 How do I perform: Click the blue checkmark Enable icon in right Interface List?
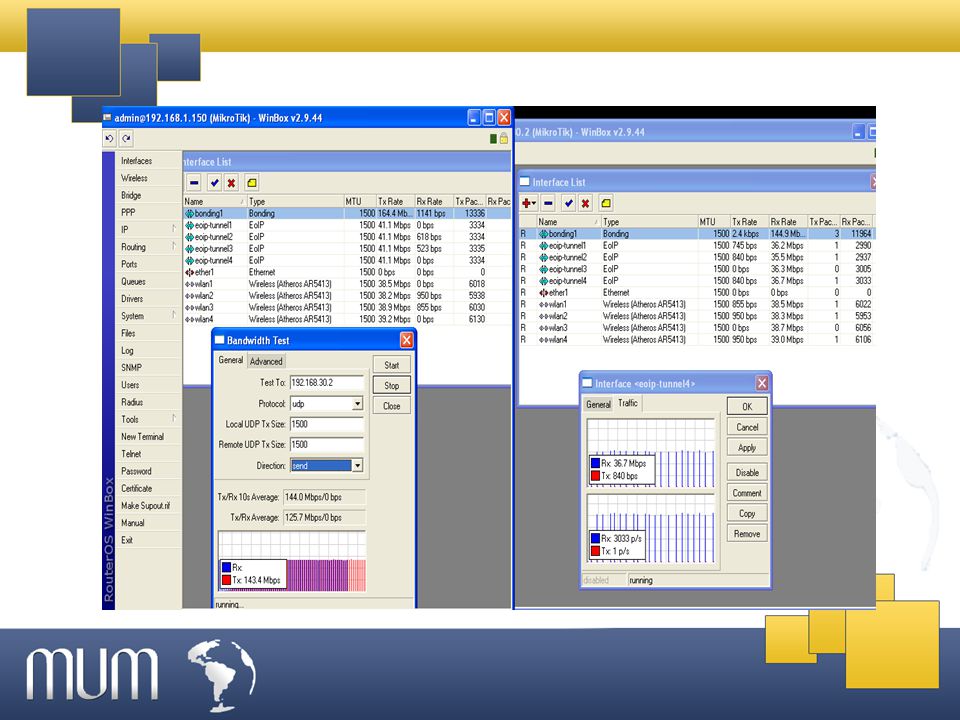[x=569, y=203]
